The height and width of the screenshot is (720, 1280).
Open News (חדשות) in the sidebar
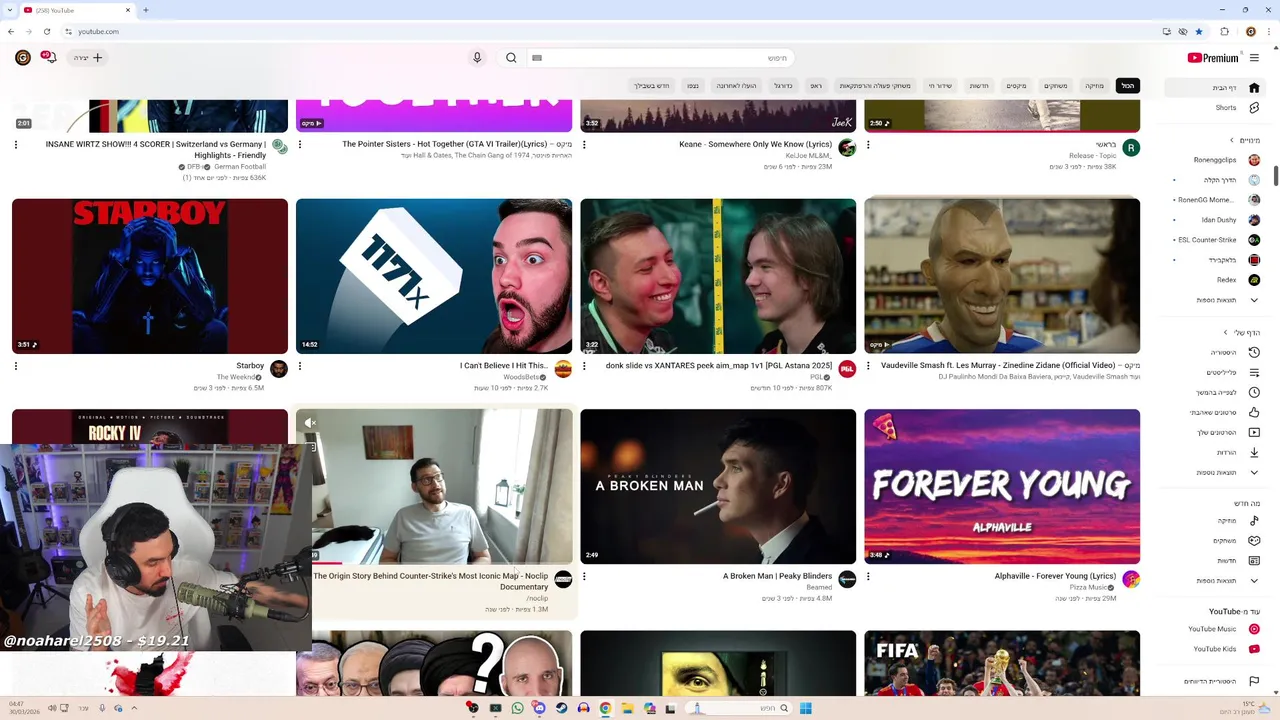coord(1226,561)
